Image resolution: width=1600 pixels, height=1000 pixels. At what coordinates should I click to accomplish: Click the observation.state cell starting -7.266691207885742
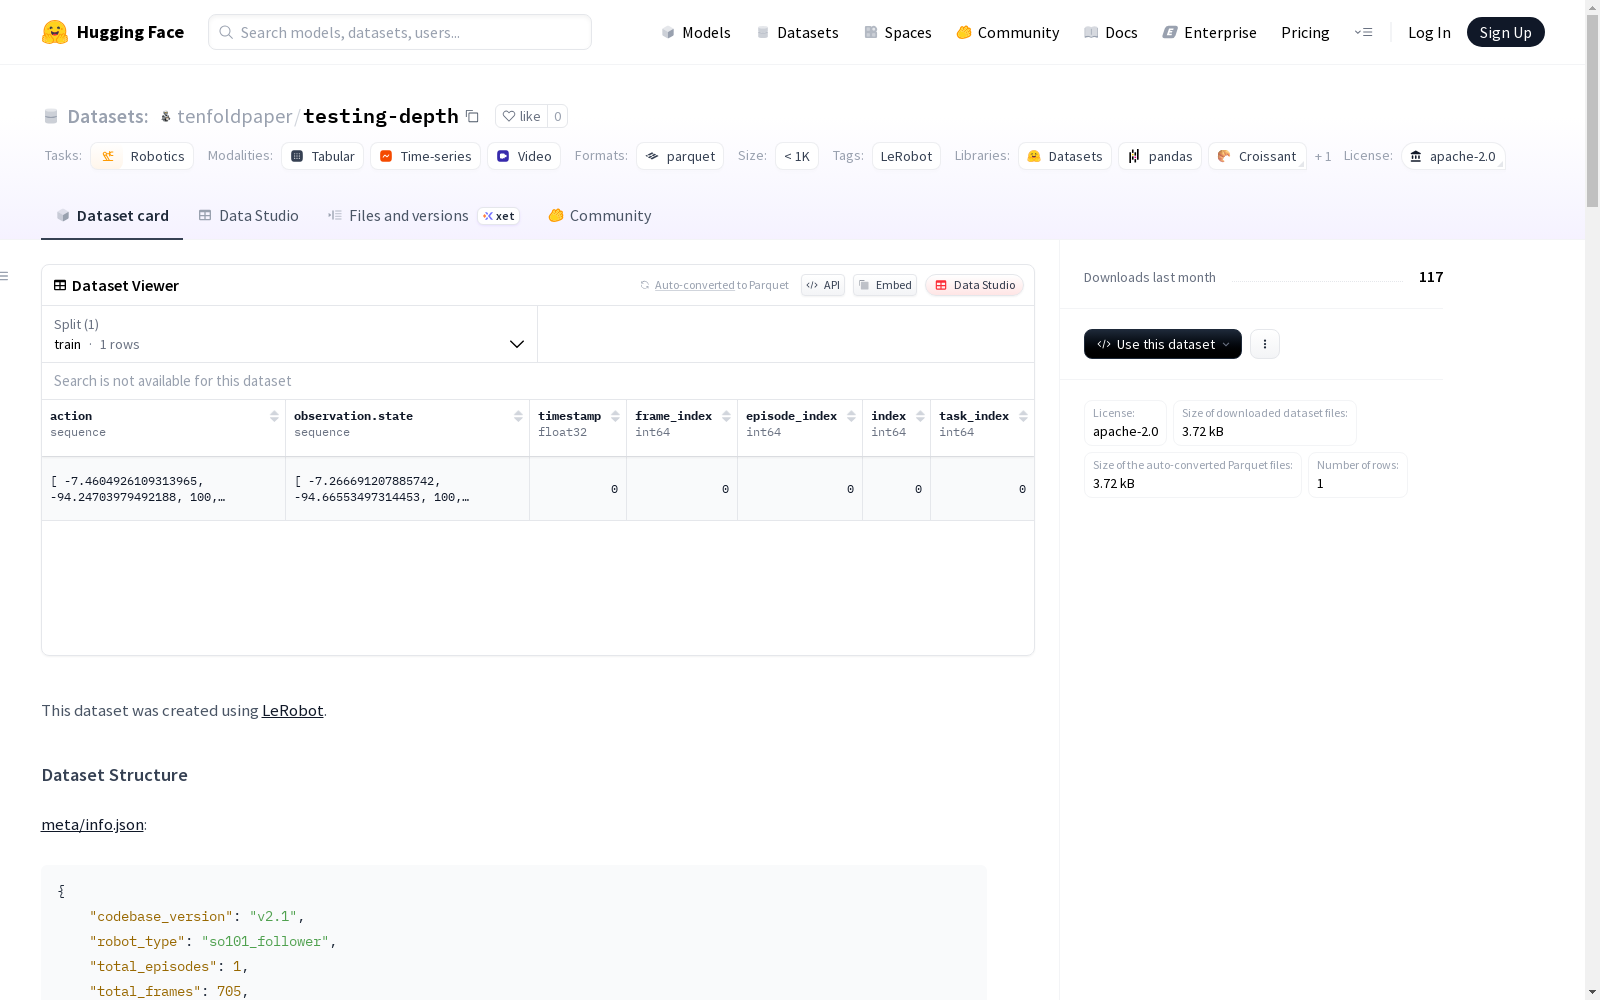(x=407, y=489)
